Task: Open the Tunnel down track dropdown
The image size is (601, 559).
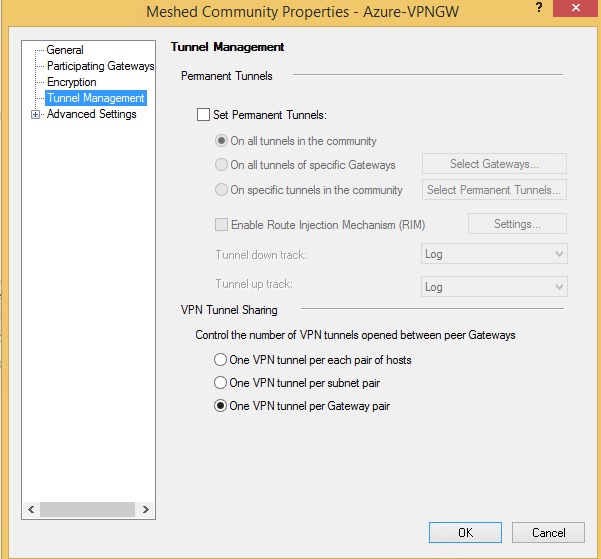Action: tap(494, 254)
